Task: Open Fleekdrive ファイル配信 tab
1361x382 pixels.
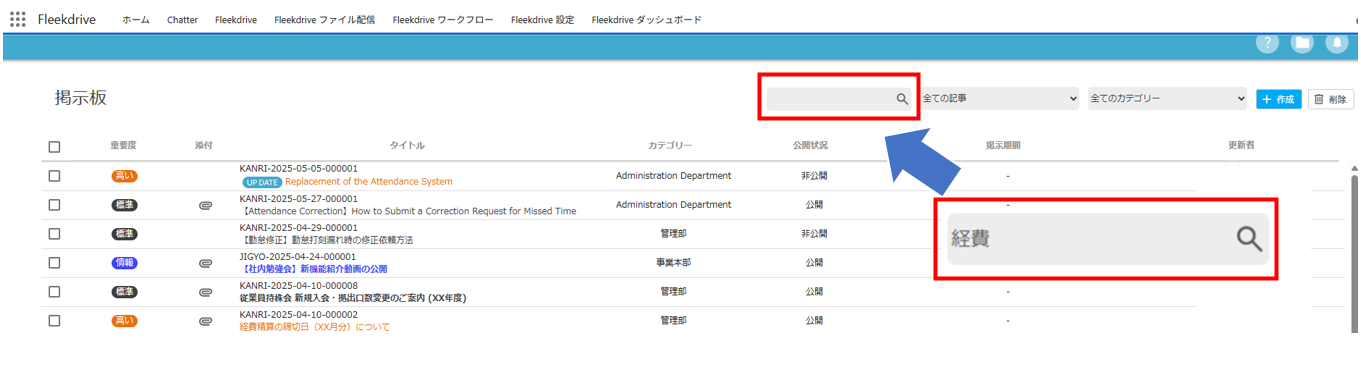Action: (x=324, y=20)
